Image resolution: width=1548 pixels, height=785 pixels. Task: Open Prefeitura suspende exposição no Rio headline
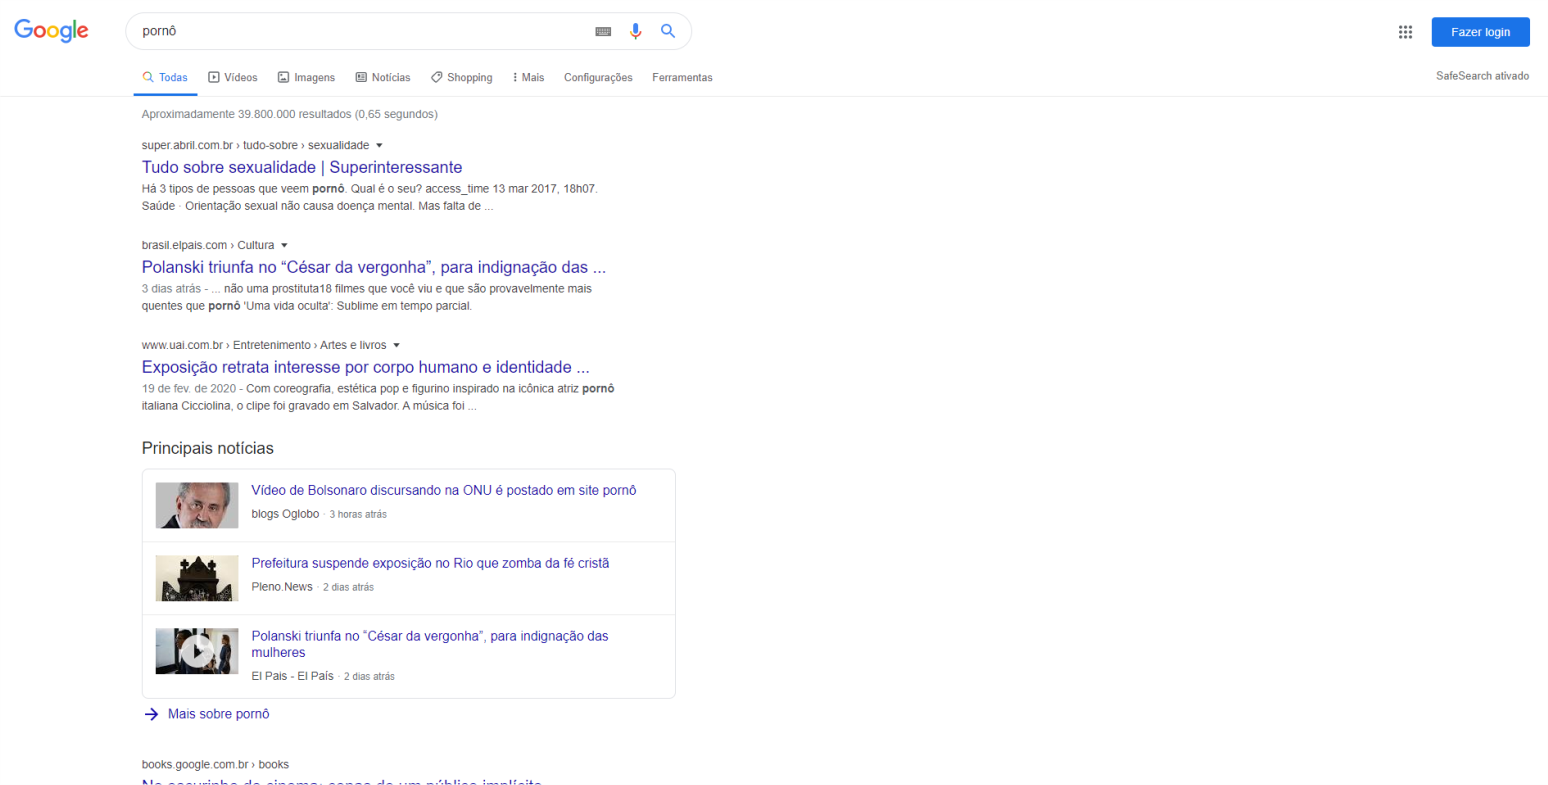[430, 563]
